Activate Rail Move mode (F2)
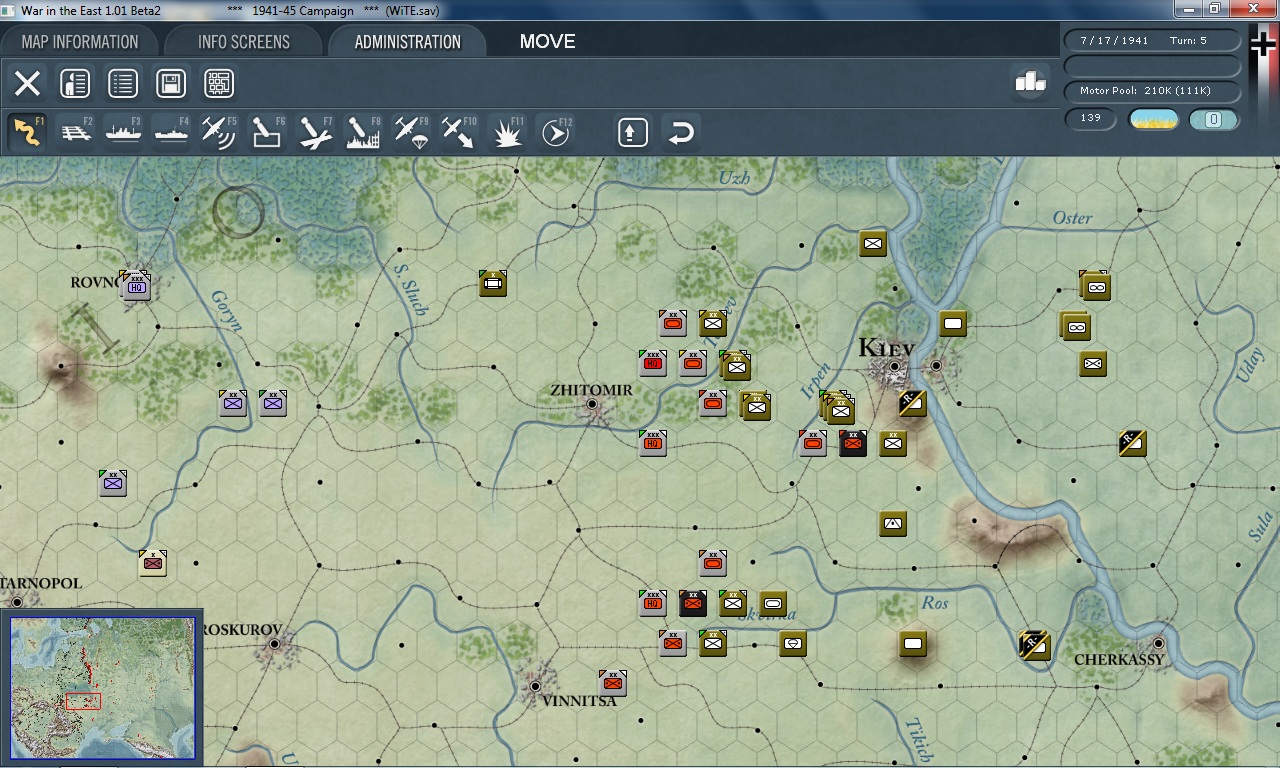Screen dimensions: 1280x768 (x=76, y=132)
